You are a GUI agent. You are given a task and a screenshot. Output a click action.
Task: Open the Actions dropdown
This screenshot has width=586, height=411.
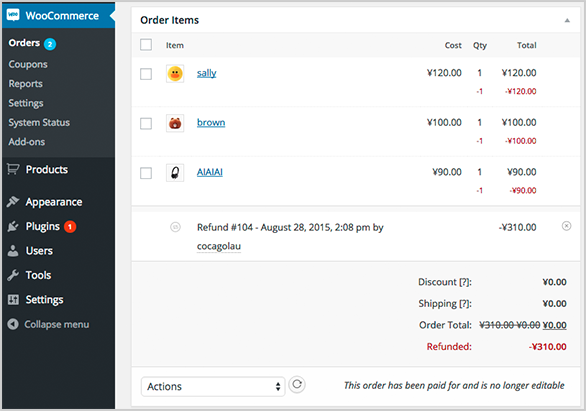coord(213,386)
